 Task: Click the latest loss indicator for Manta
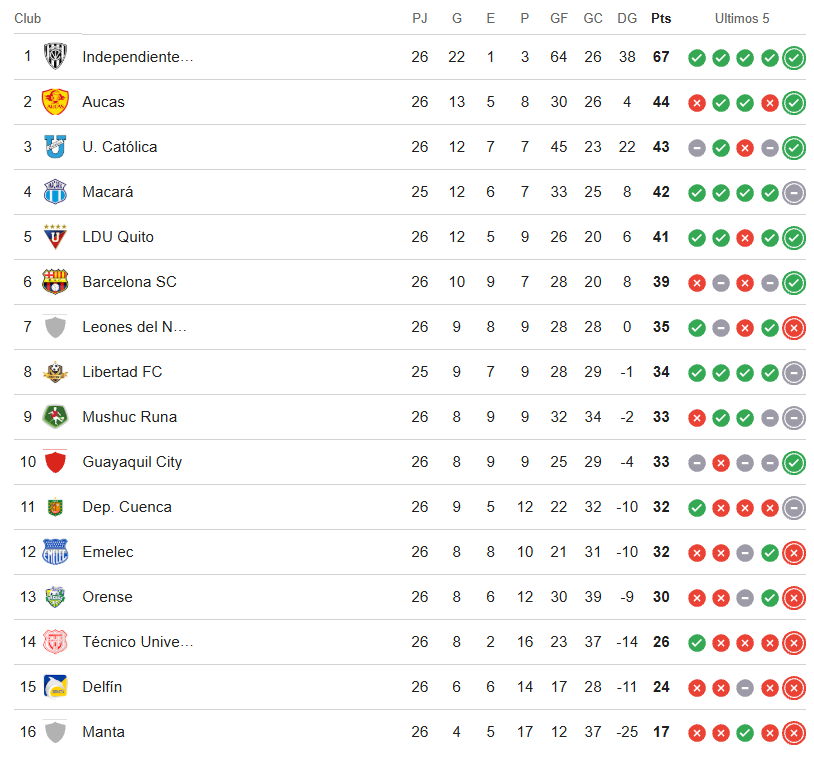[x=794, y=733]
